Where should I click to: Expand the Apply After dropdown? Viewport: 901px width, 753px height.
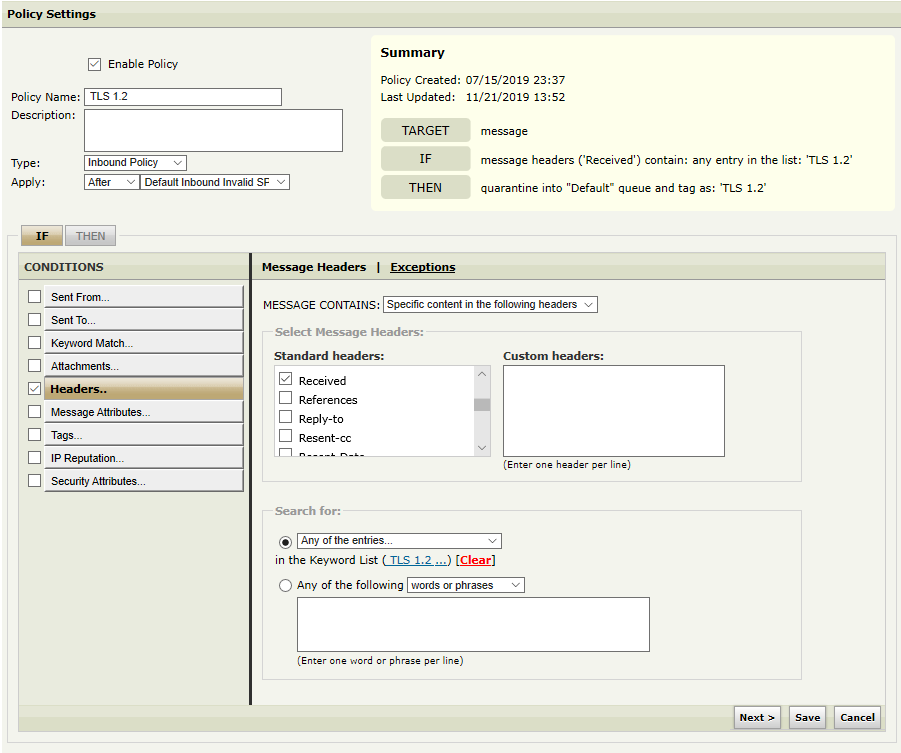point(112,182)
